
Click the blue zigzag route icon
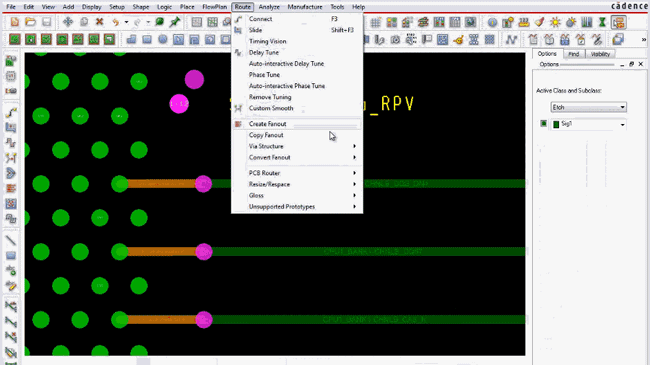(511, 39)
